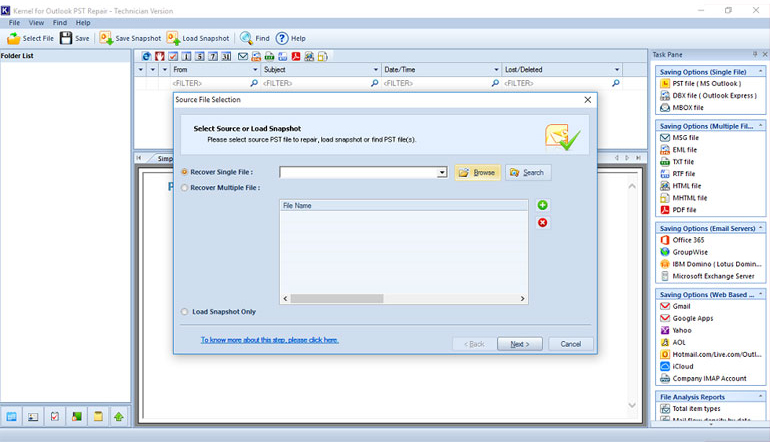Open the tasks checkmark icon in bottom-left bar

click(55, 416)
